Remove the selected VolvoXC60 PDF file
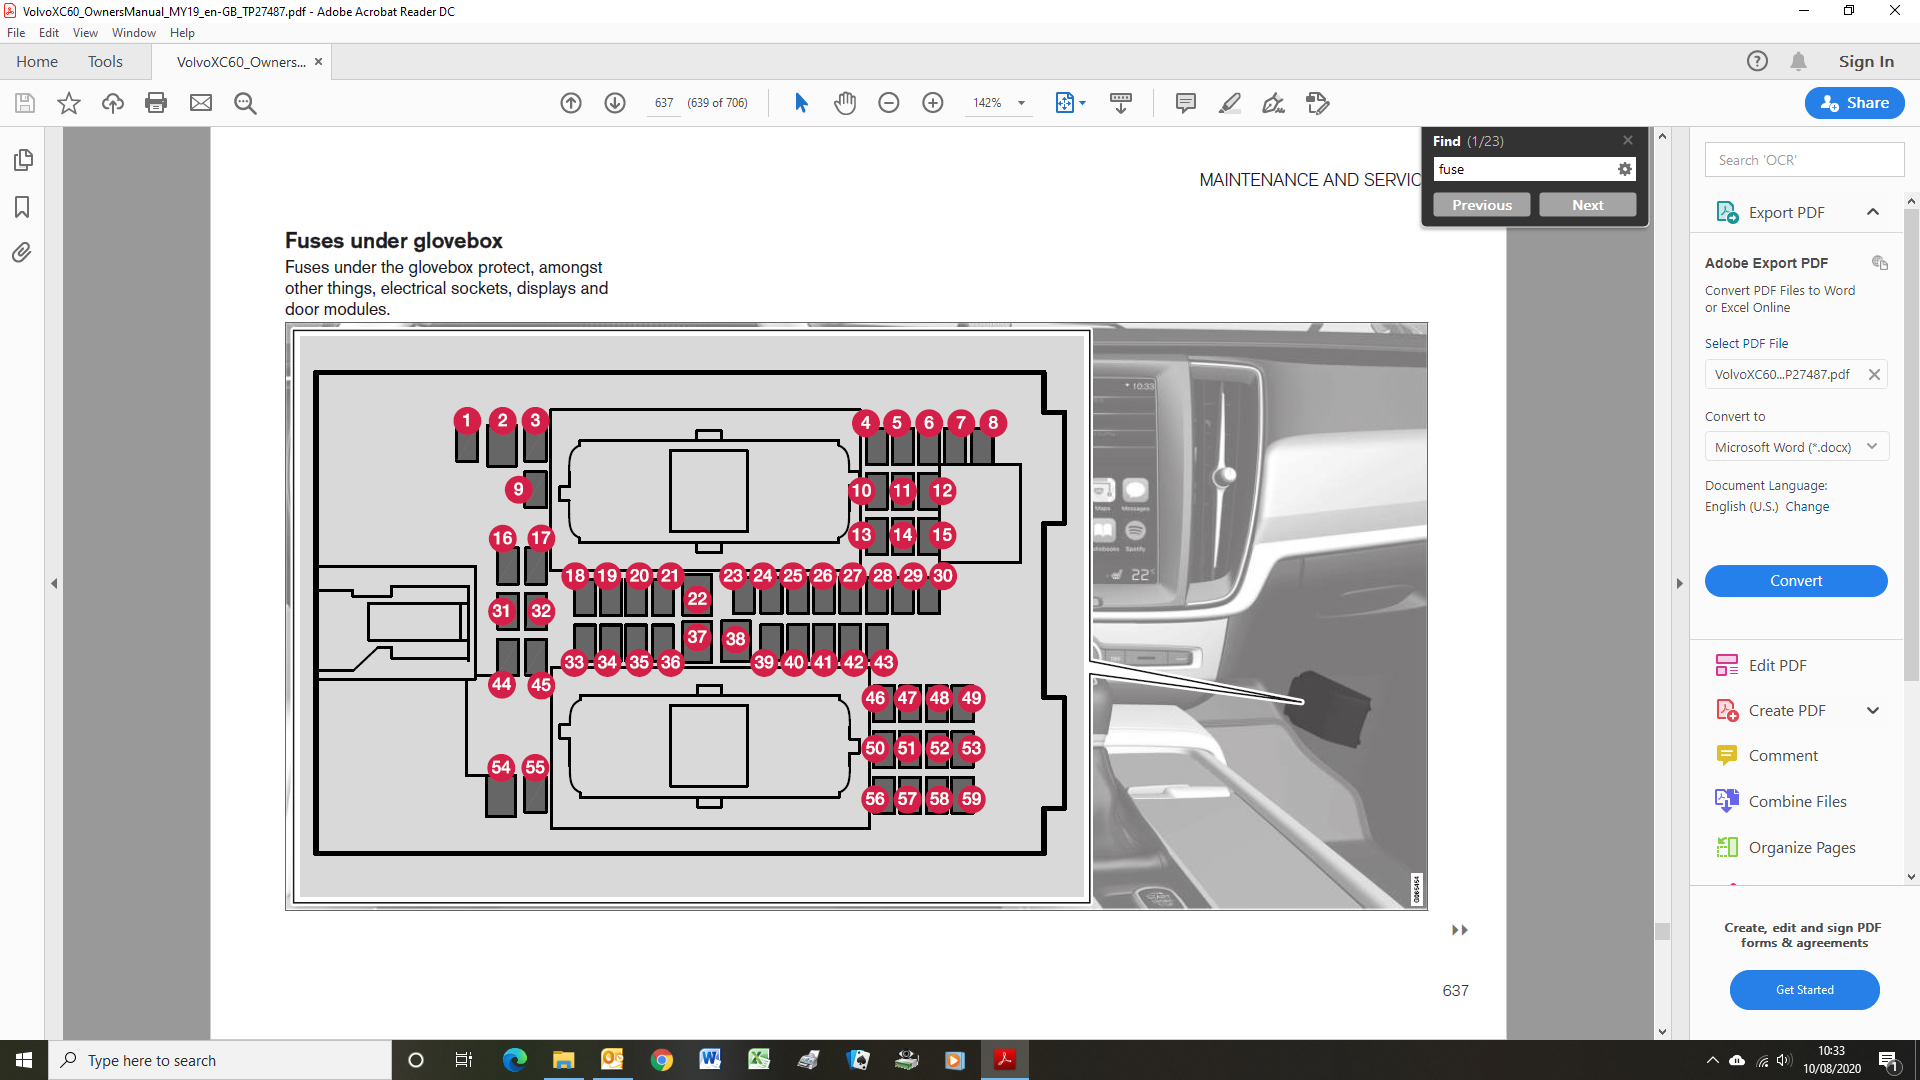 point(1874,375)
